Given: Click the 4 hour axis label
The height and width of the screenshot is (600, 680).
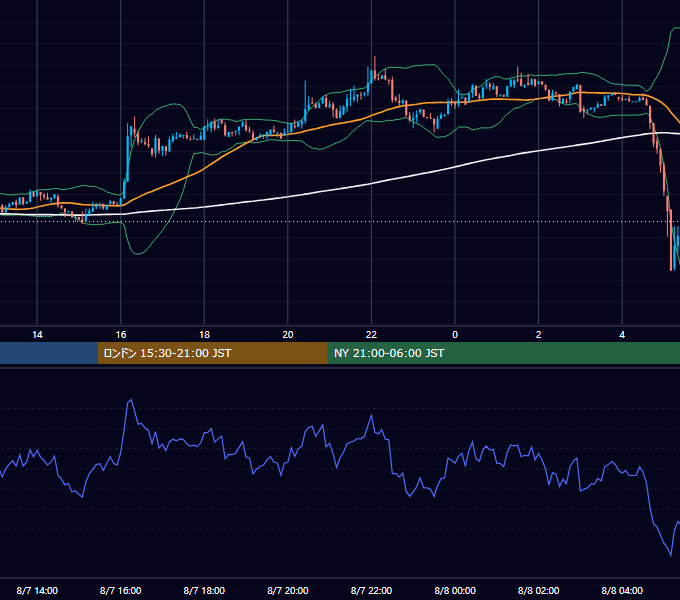Looking at the screenshot, I should click(x=622, y=335).
